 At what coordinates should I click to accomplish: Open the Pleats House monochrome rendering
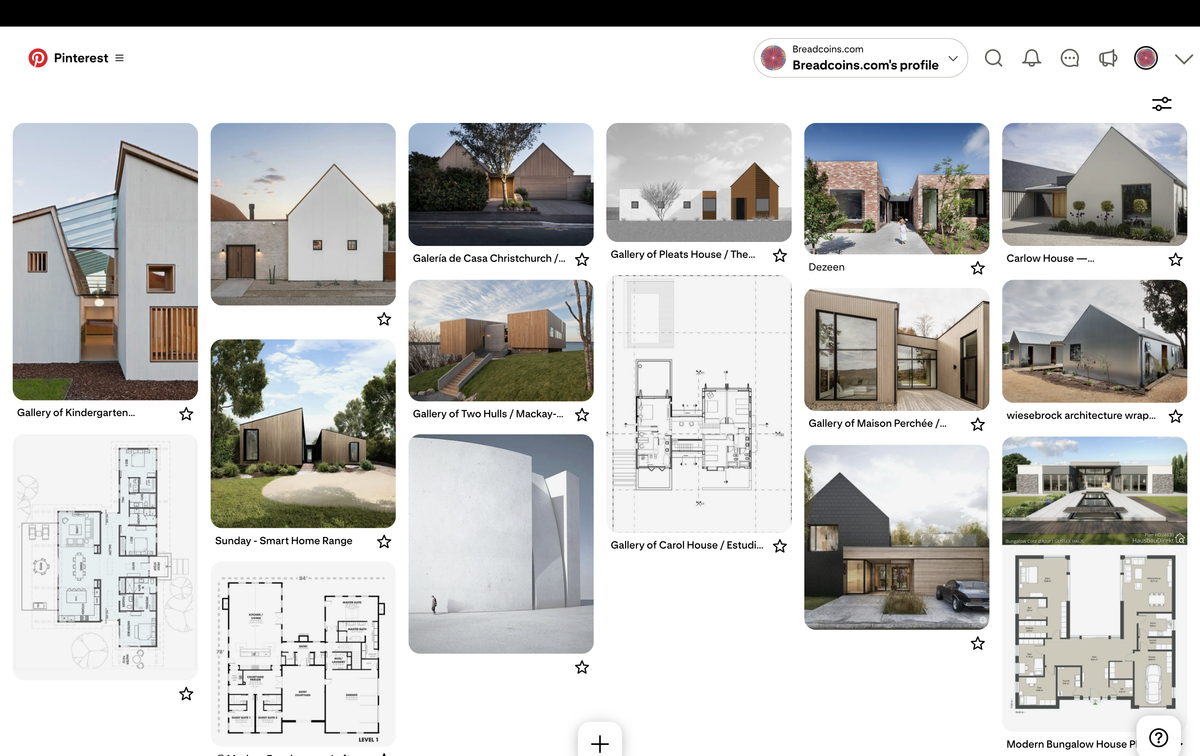click(699, 182)
